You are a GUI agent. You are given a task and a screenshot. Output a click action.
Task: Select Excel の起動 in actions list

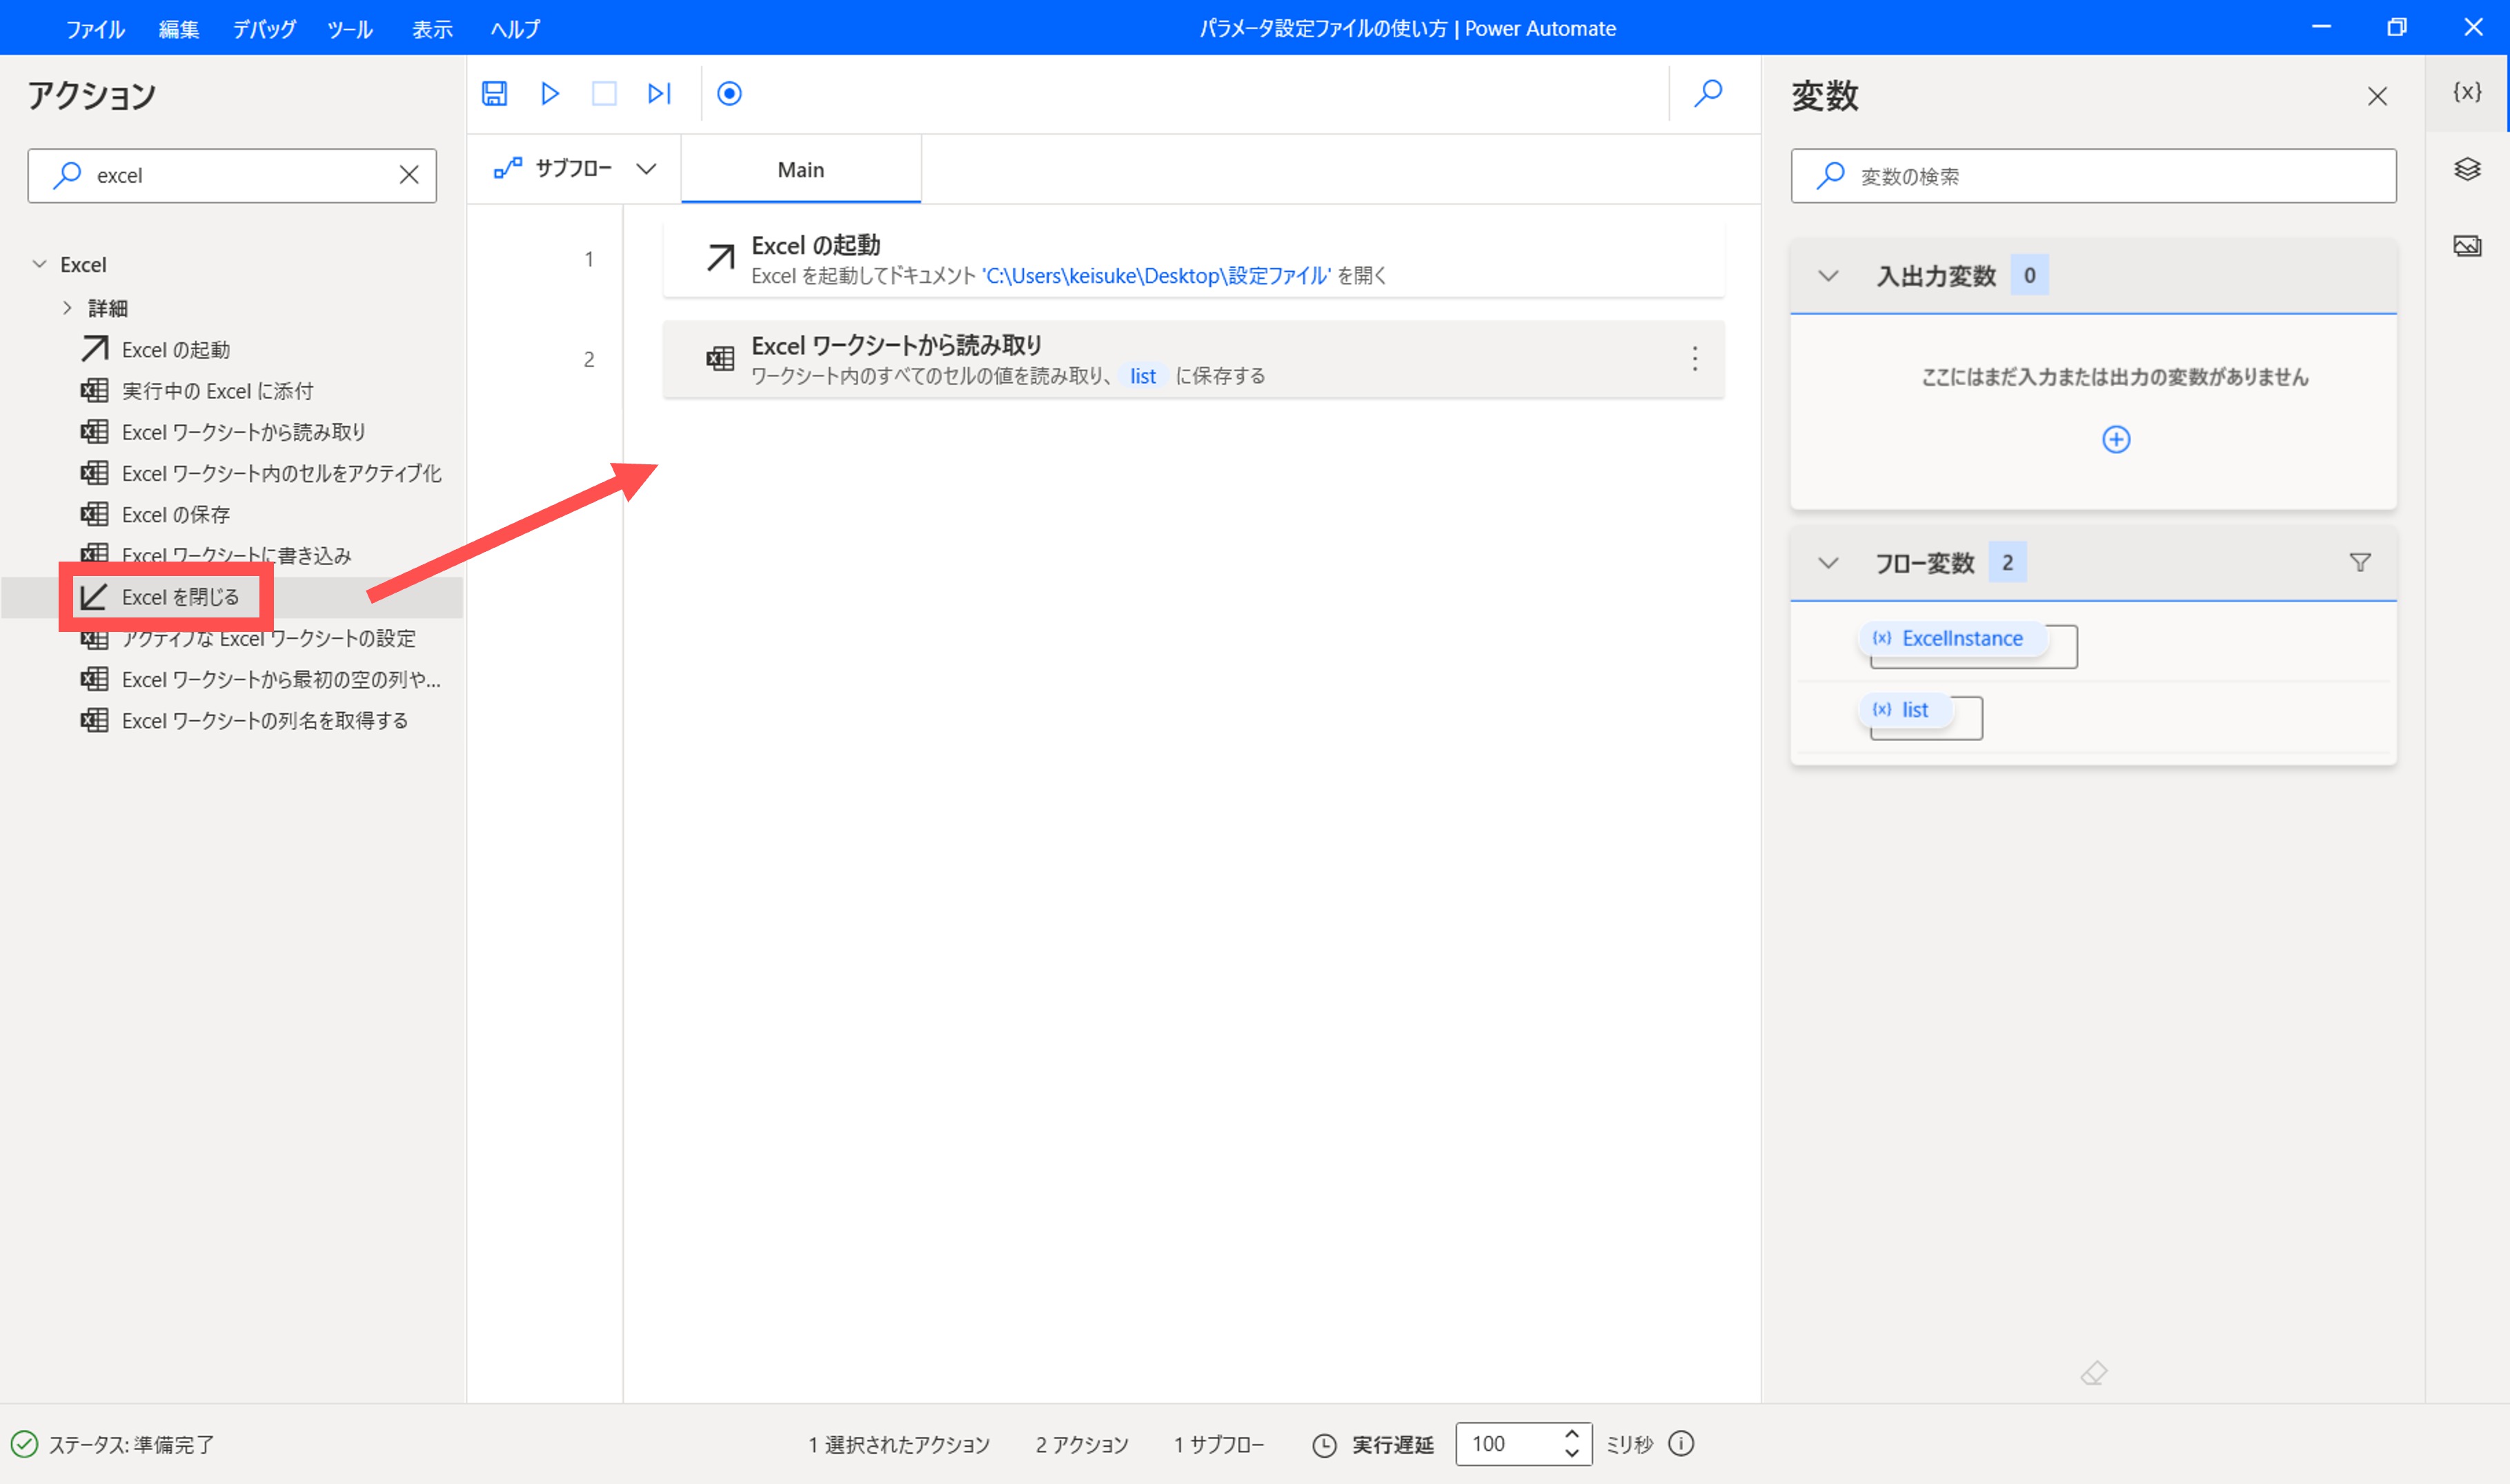175,349
